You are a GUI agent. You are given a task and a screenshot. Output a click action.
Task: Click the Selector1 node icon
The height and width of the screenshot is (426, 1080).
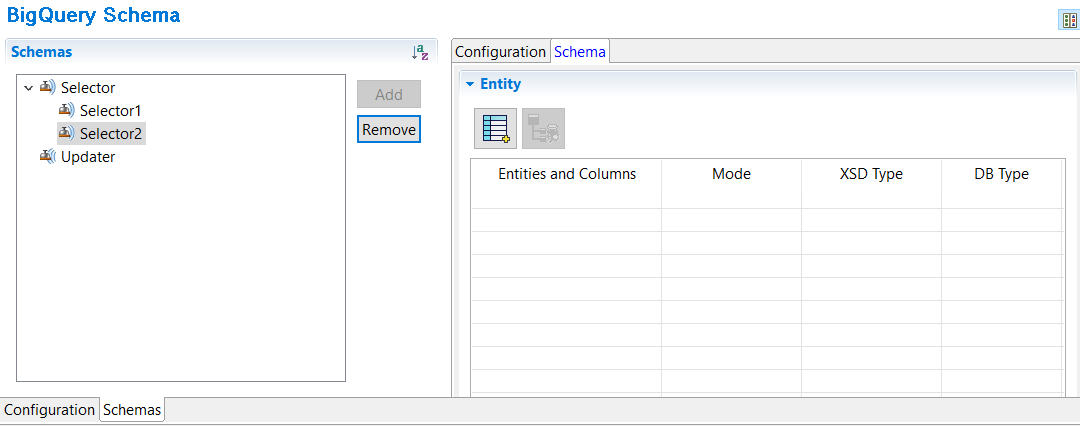[x=66, y=110]
